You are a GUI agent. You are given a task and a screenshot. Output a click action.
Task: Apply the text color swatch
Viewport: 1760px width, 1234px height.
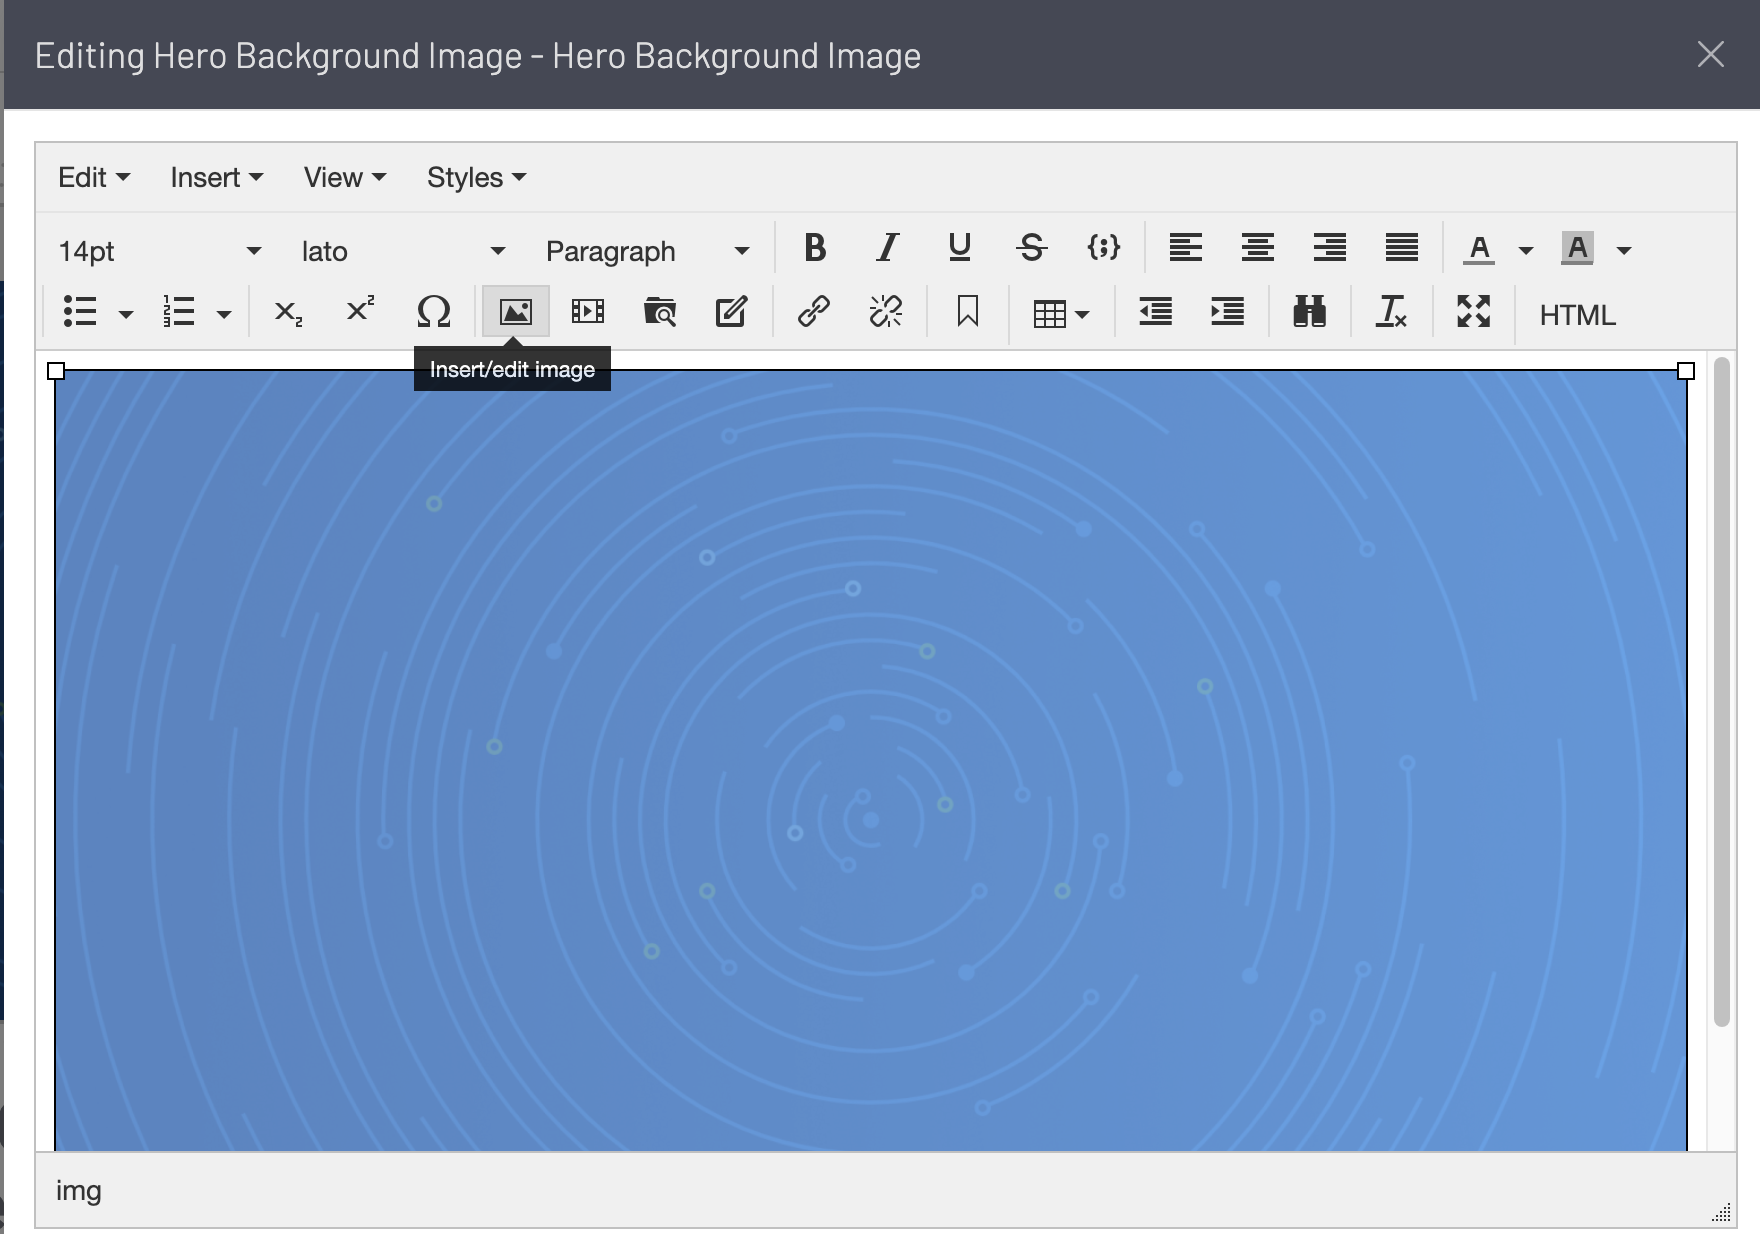coord(1479,249)
